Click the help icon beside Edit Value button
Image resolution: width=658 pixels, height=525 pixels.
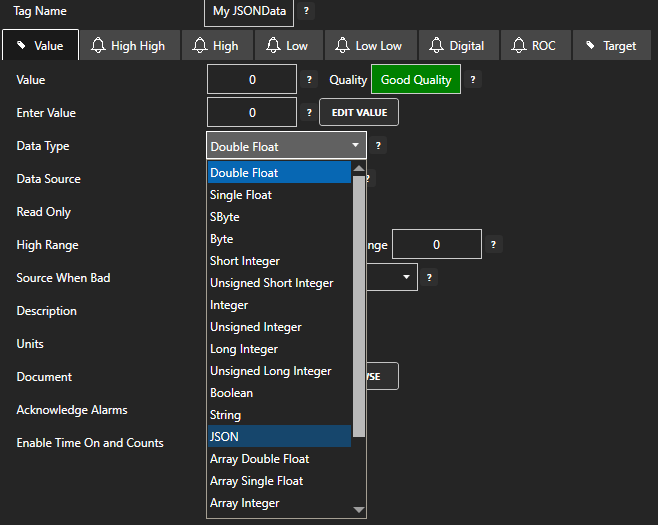(309, 113)
